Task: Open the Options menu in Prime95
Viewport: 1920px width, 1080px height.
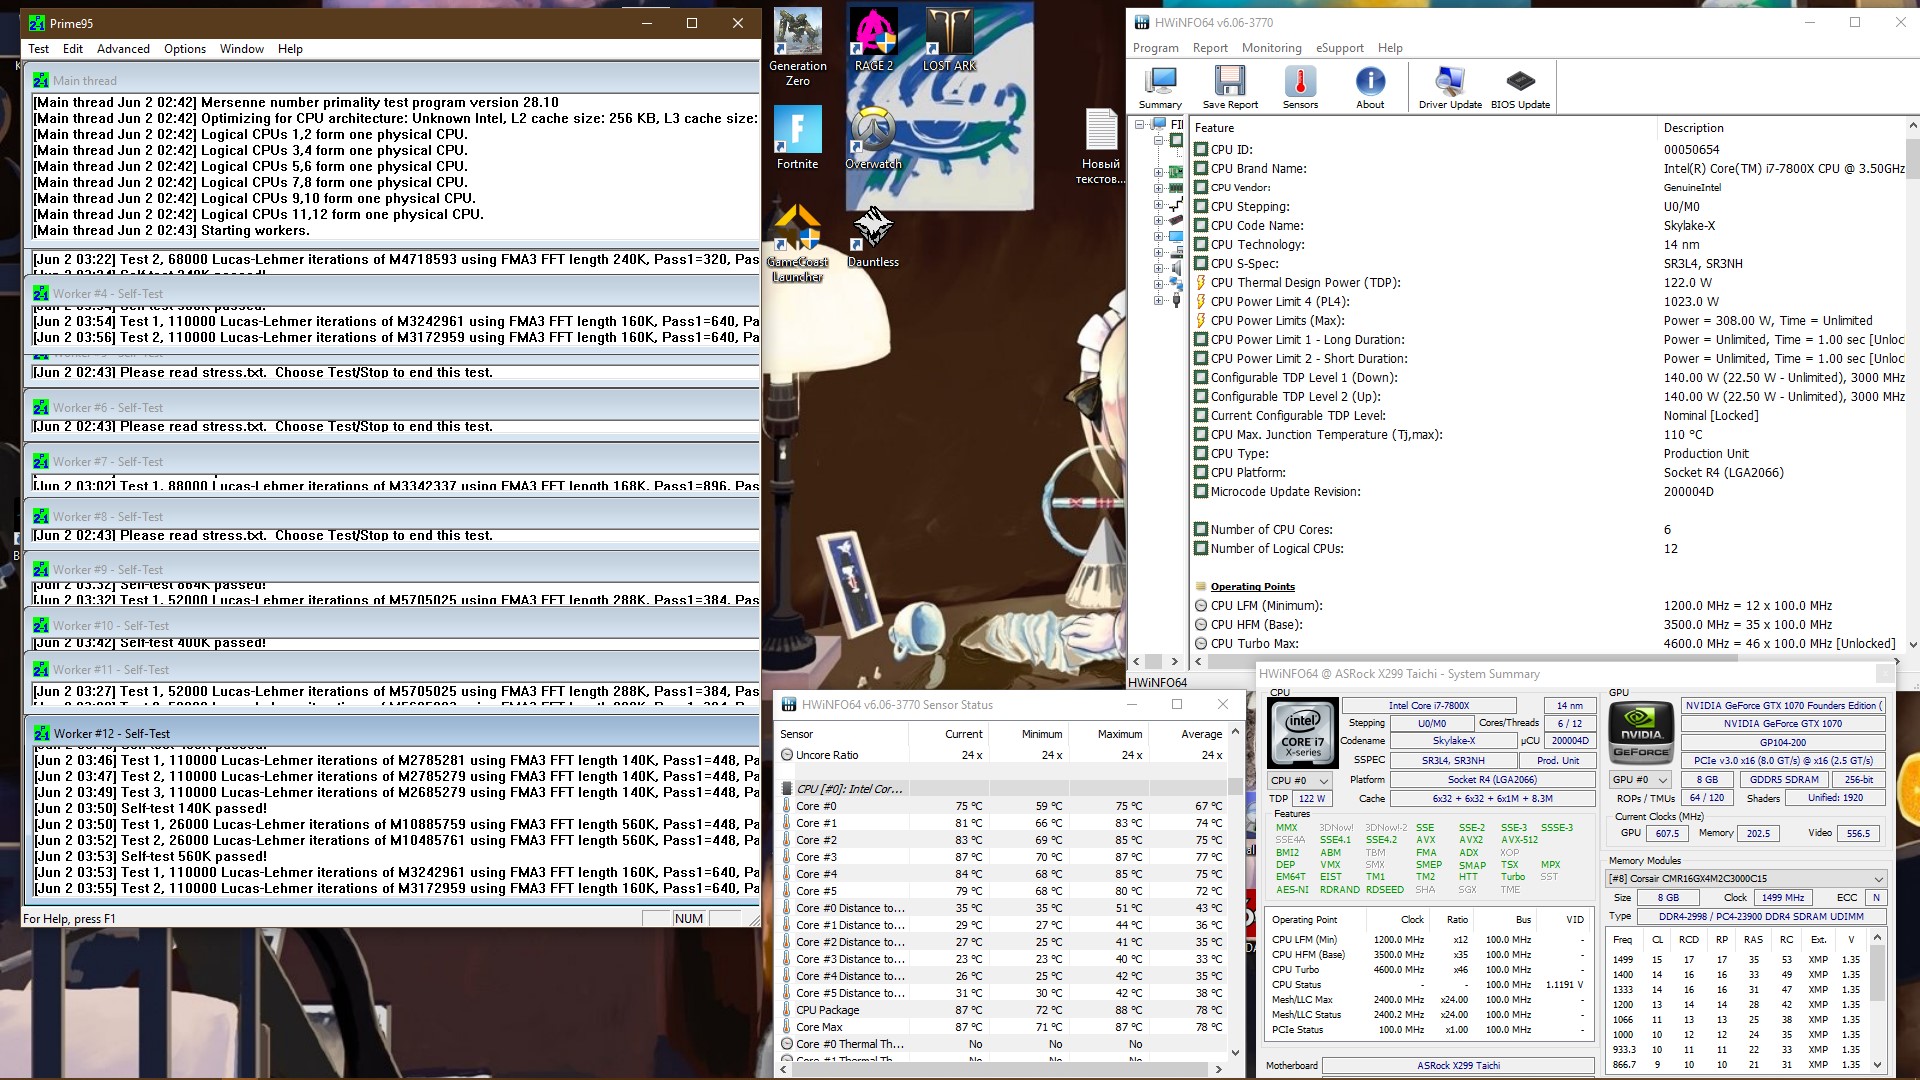Action: (x=185, y=49)
